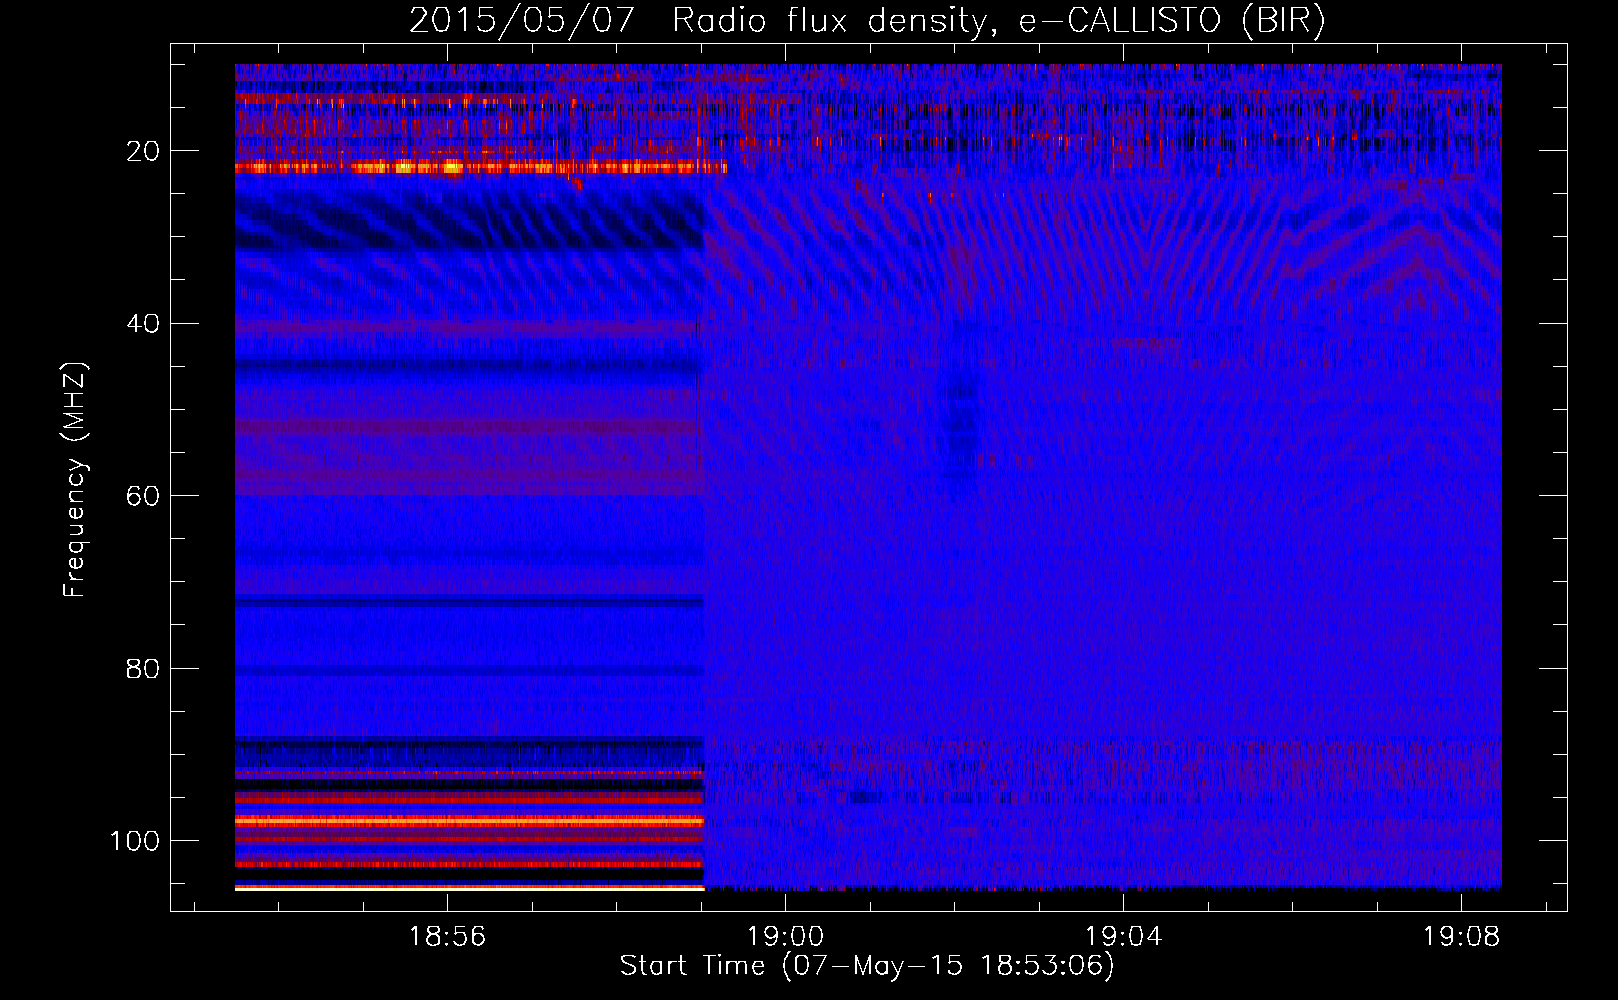Viewport: 1618px width, 1000px height.
Task: Click the plot title '2015/05/07 Radio flux density'
Action: pyautogui.click(x=696, y=21)
